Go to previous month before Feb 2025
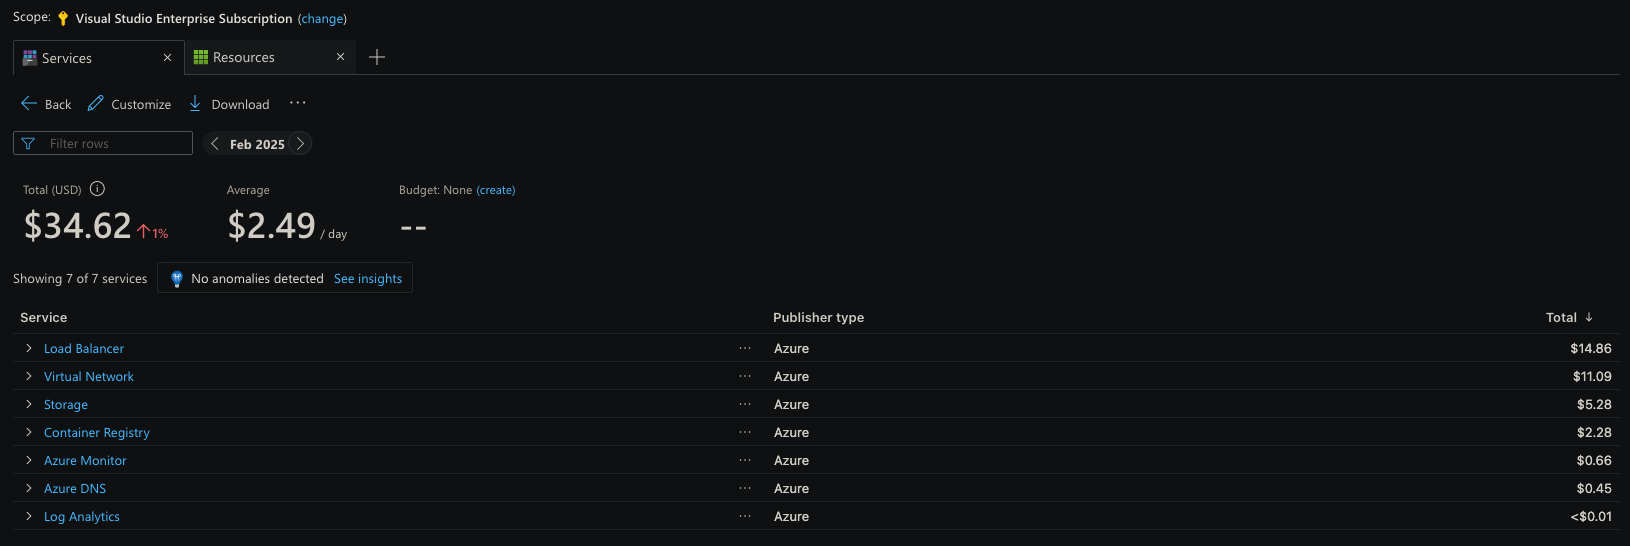The image size is (1630, 546). pos(215,144)
